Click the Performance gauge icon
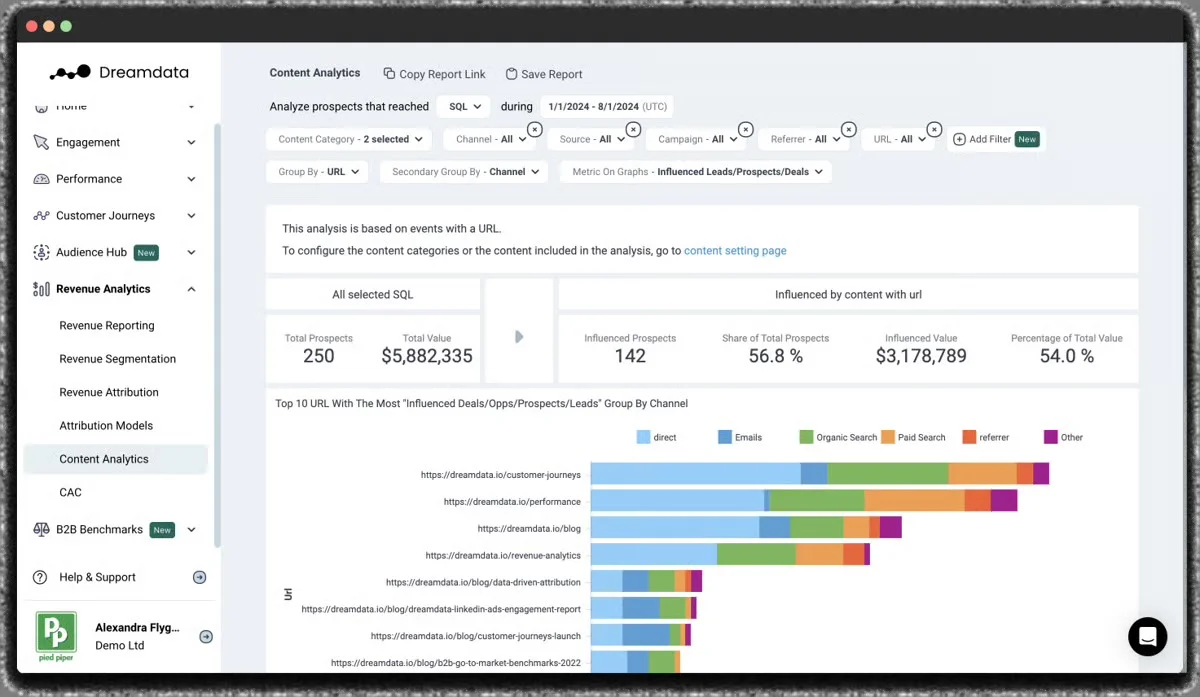This screenshot has height=697, width=1200. coord(41,179)
